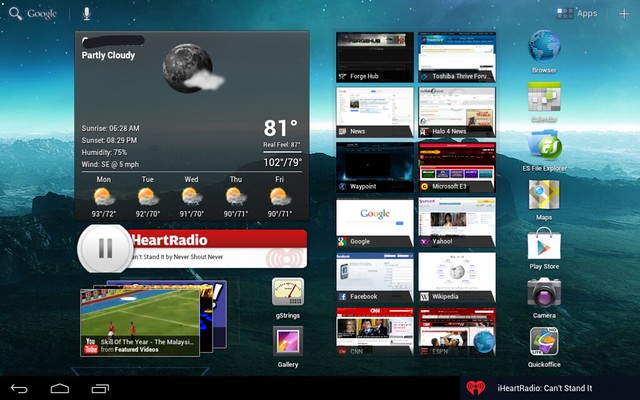Open the Tuesday forecast 92°/70°
This screenshot has width=640, height=400.
coord(147,196)
